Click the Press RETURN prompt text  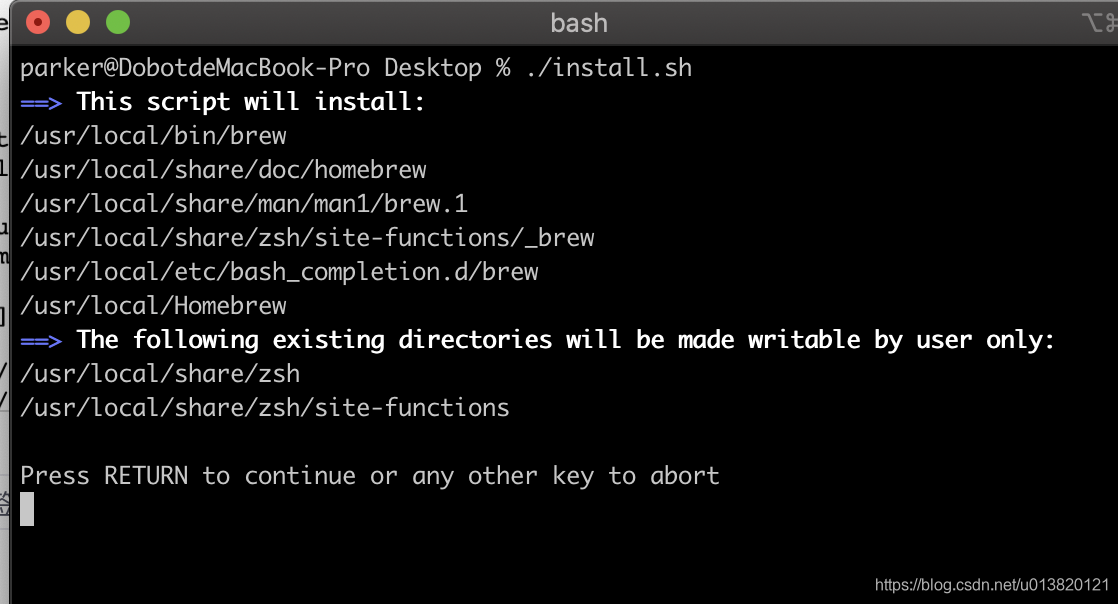[x=369, y=475]
